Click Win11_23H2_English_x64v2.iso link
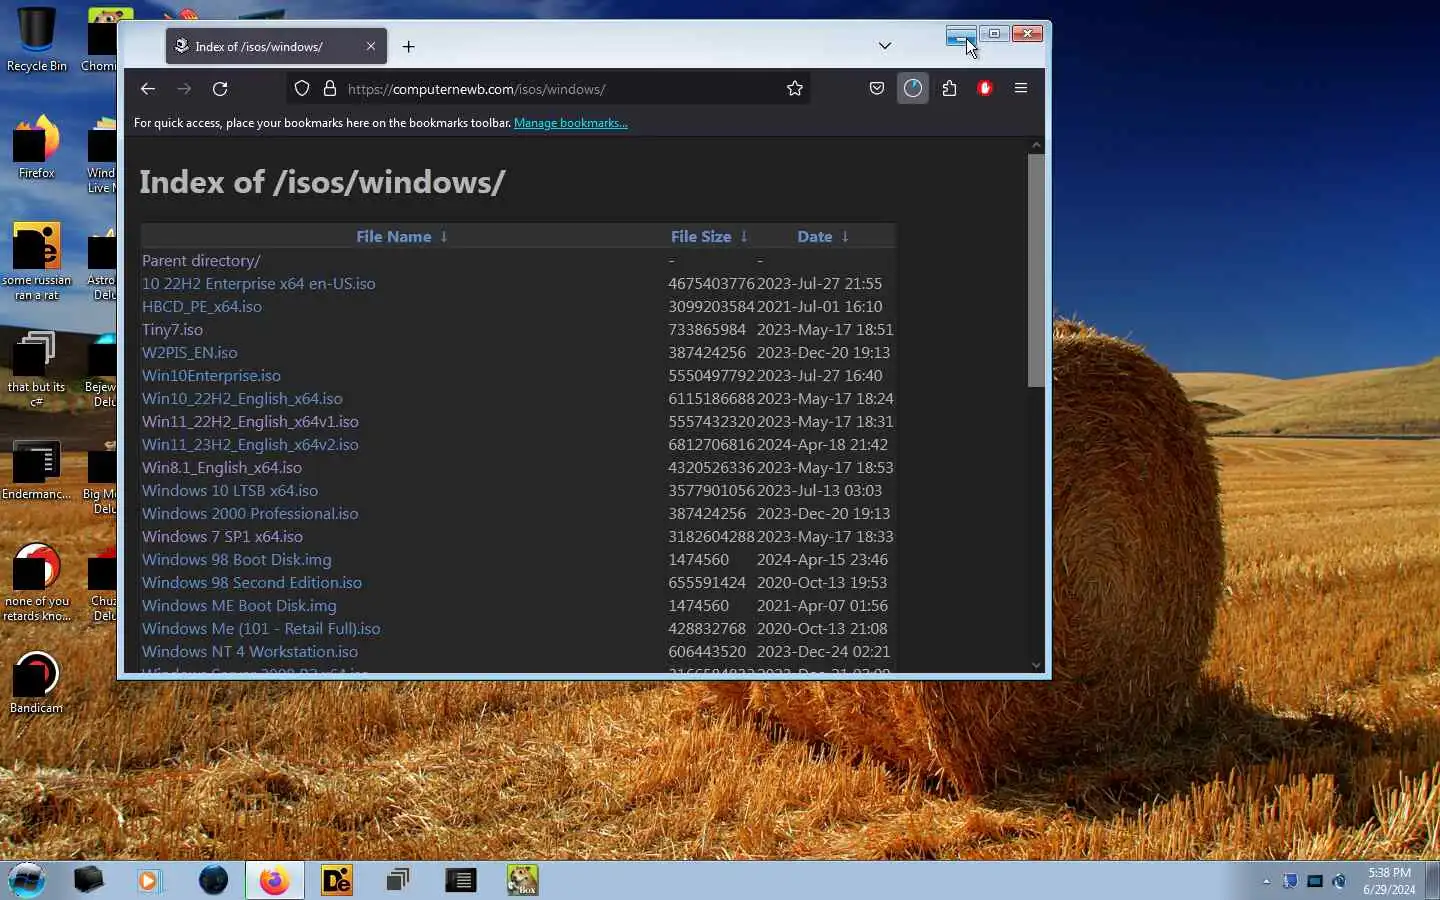1440x900 pixels. coord(250,444)
